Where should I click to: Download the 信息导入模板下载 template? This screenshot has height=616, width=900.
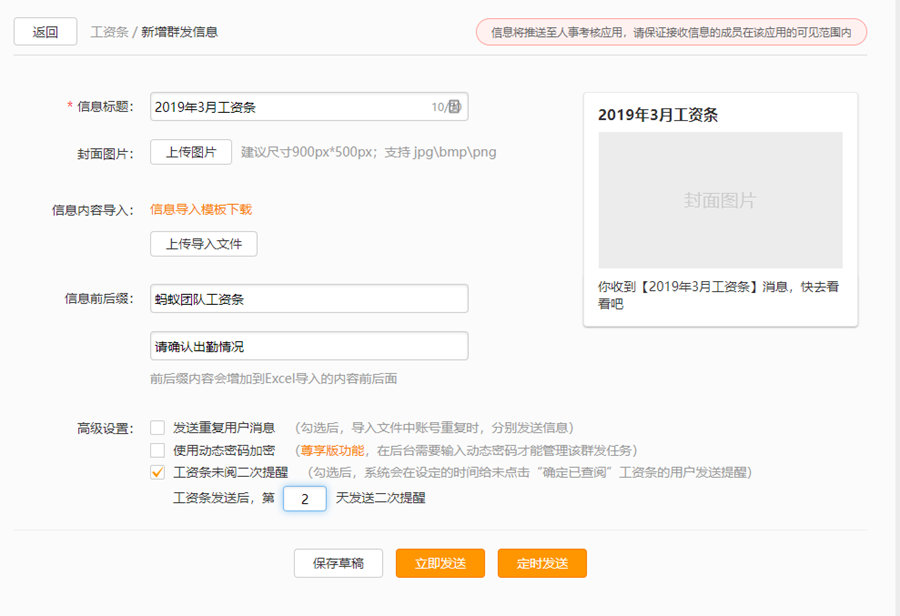click(201, 210)
